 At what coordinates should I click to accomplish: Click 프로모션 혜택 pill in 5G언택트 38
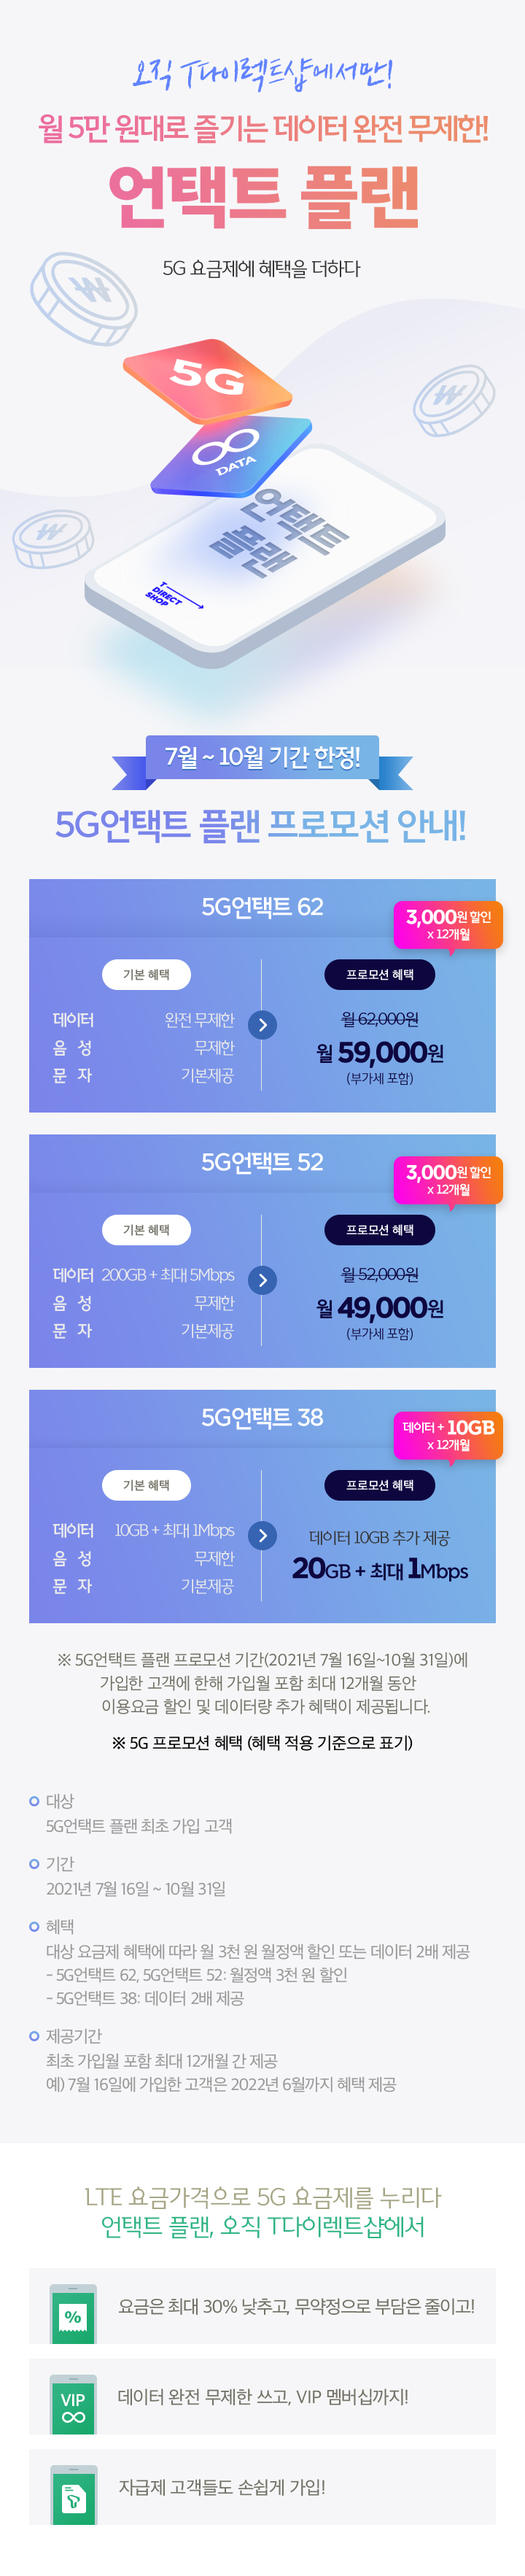click(379, 1485)
